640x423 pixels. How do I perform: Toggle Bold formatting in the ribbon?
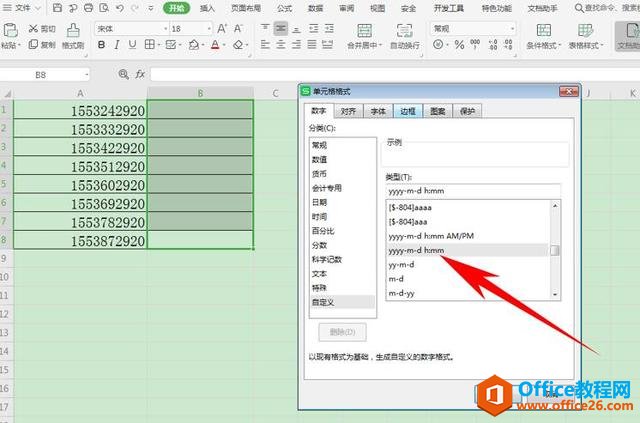tap(102, 45)
